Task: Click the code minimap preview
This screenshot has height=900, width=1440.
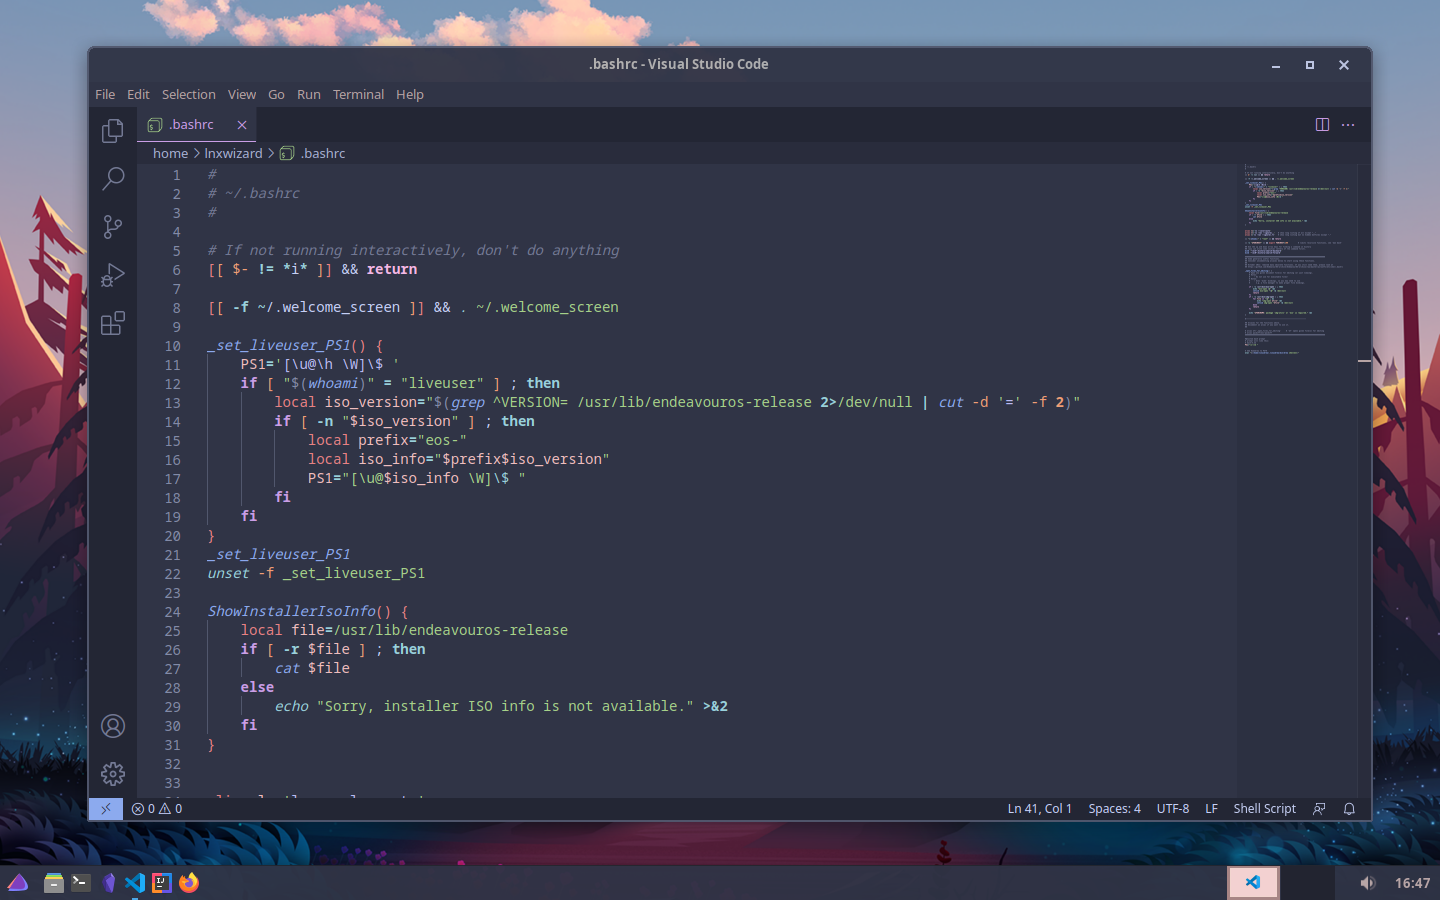Action: point(1297,260)
